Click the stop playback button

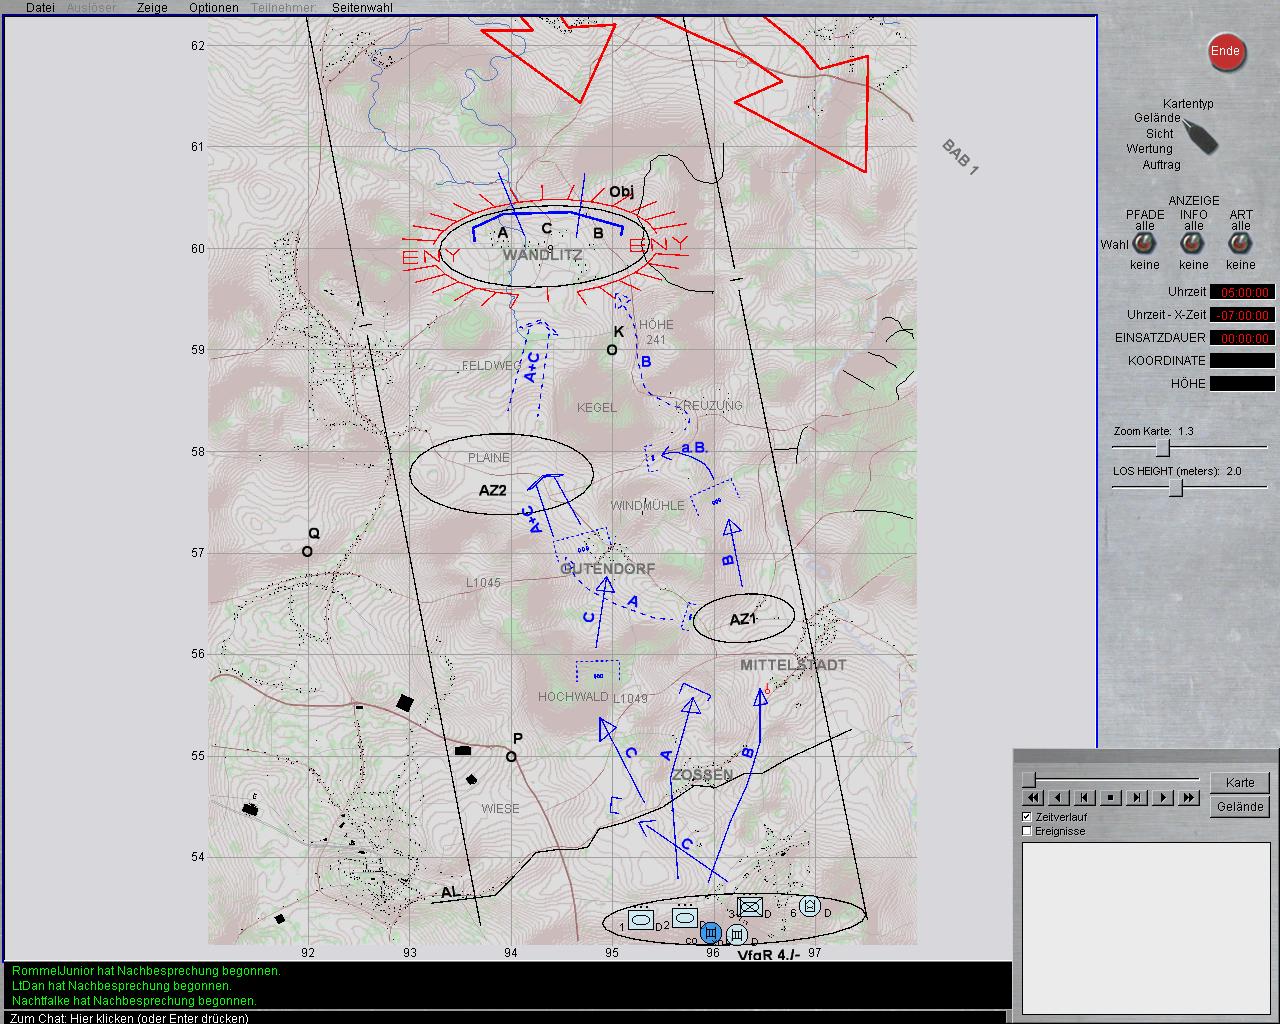click(x=1110, y=797)
